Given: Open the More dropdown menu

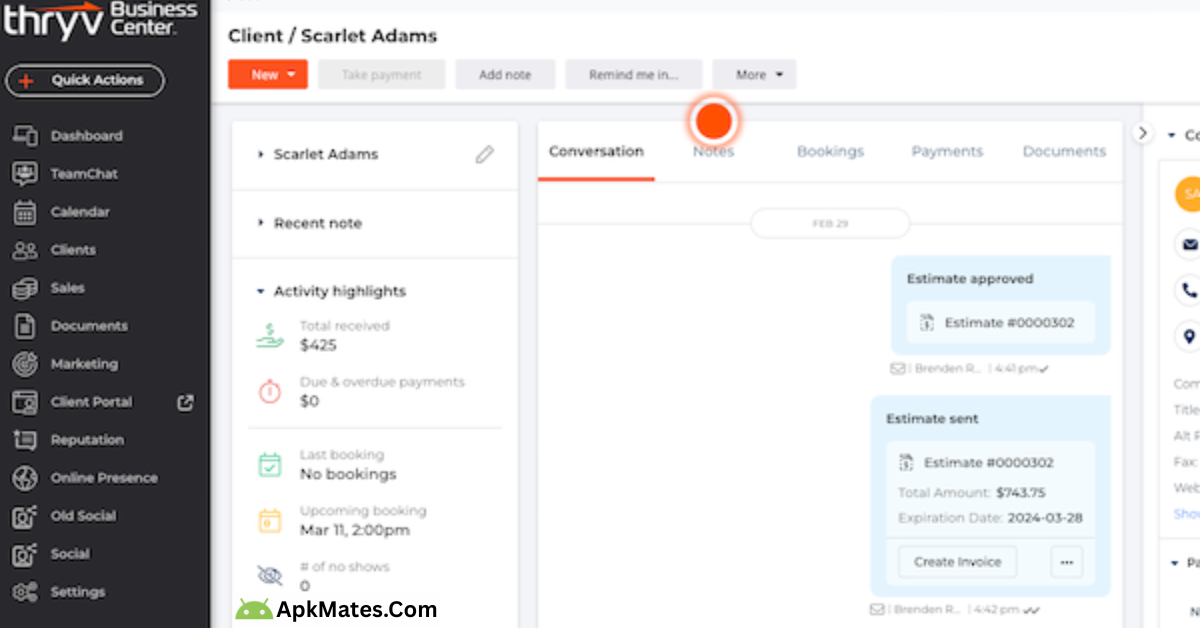Looking at the screenshot, I should point(755,74).
